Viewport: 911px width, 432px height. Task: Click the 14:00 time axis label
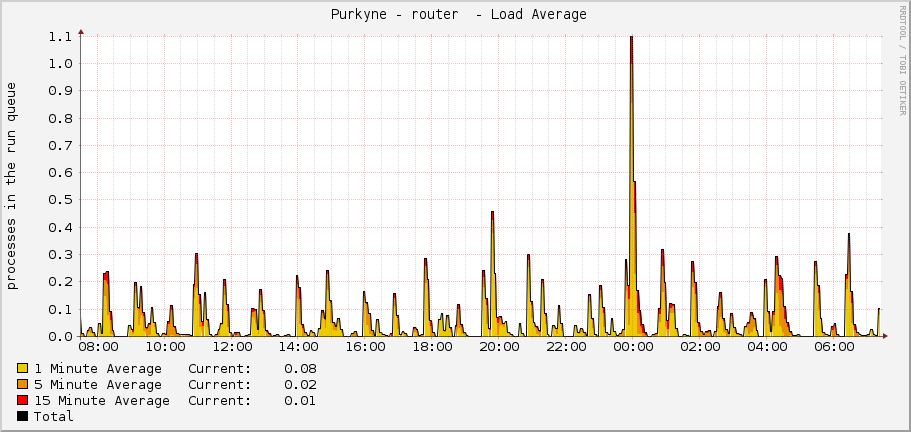click(x=298, y=347)
